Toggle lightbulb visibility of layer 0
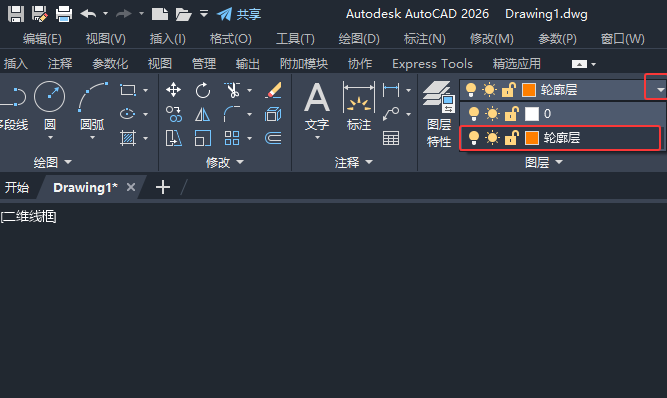This screenshot has height=398, width=667. [x=473, y=114]
